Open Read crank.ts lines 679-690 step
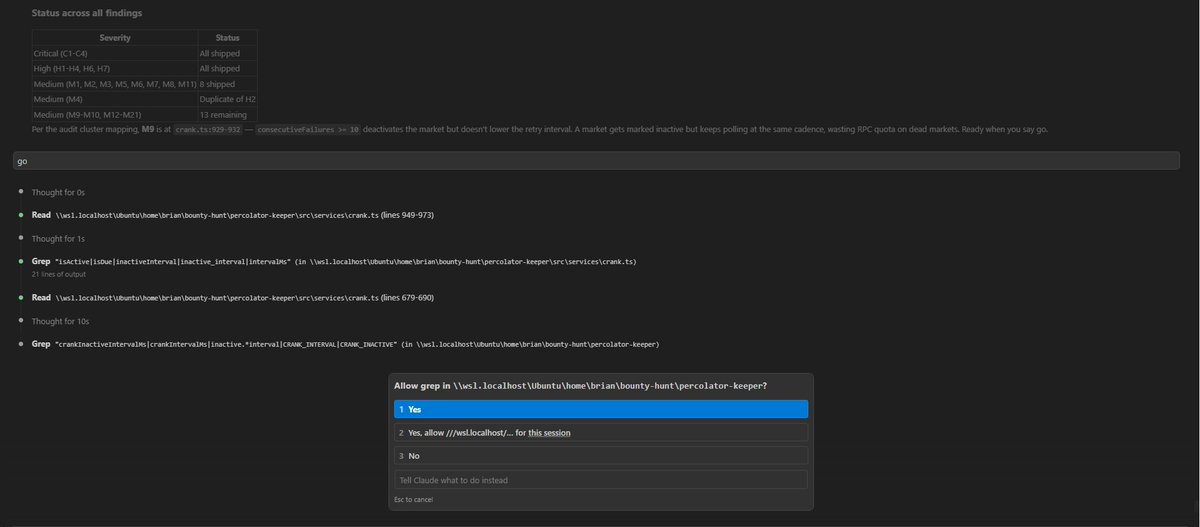The width and height of the screenshot is (1200, 527). pyautogui.click(x=232, y=297)
